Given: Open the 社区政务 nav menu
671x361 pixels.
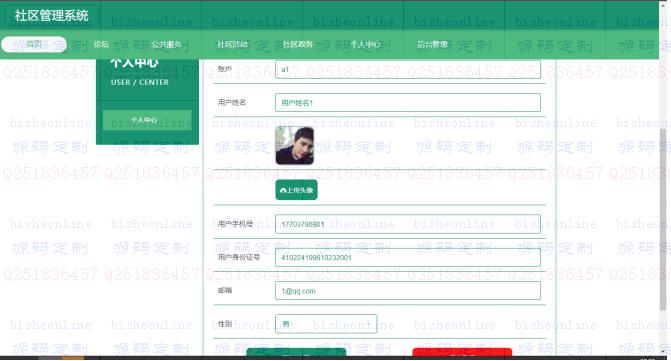Looking at the screenshot, I should pyautogui.click(x=298, y=44).
